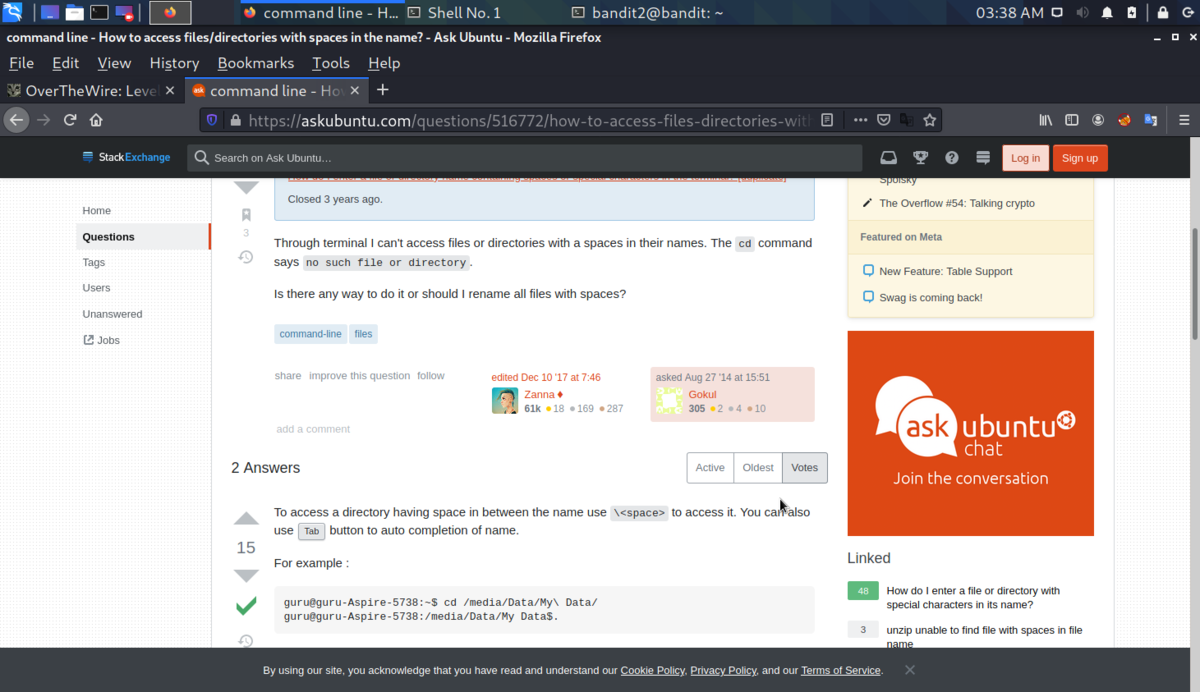Sort answers by Active
The width and height of the screenshot is (1200, 692).
point(710,468)
